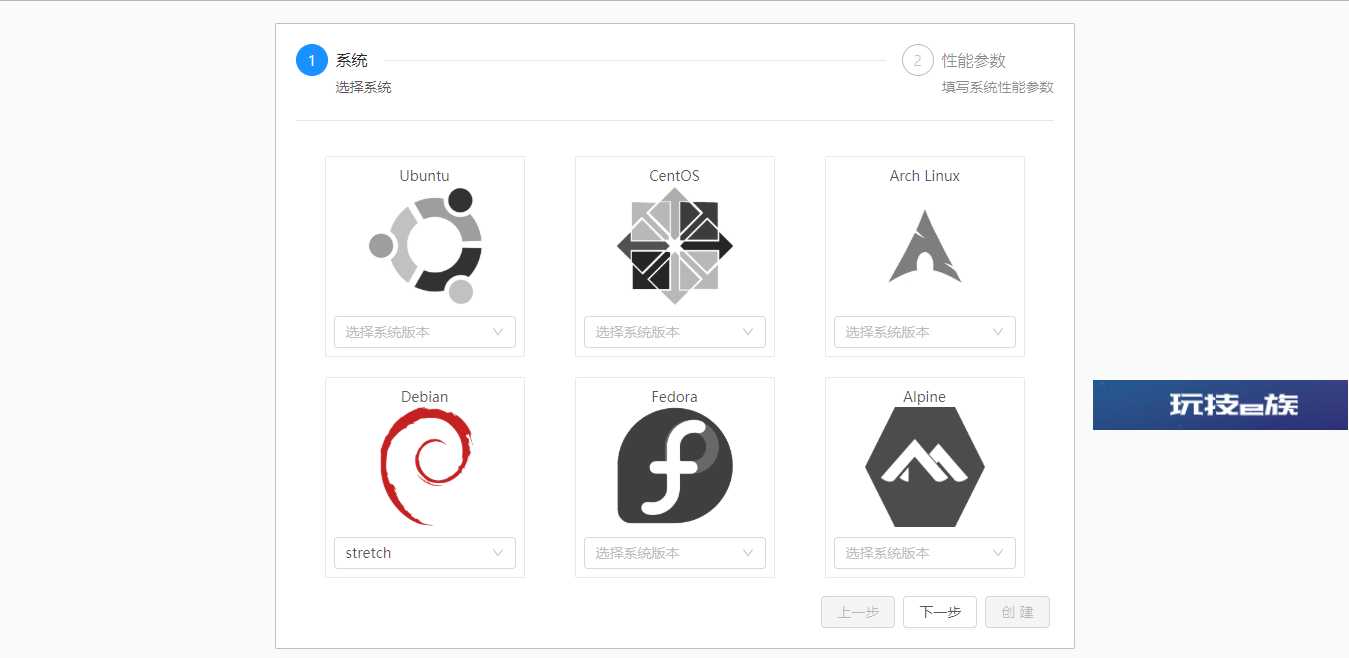1349x658 pixels.
Task: Click the Ubuntu card title
Action: click(425, 176)
